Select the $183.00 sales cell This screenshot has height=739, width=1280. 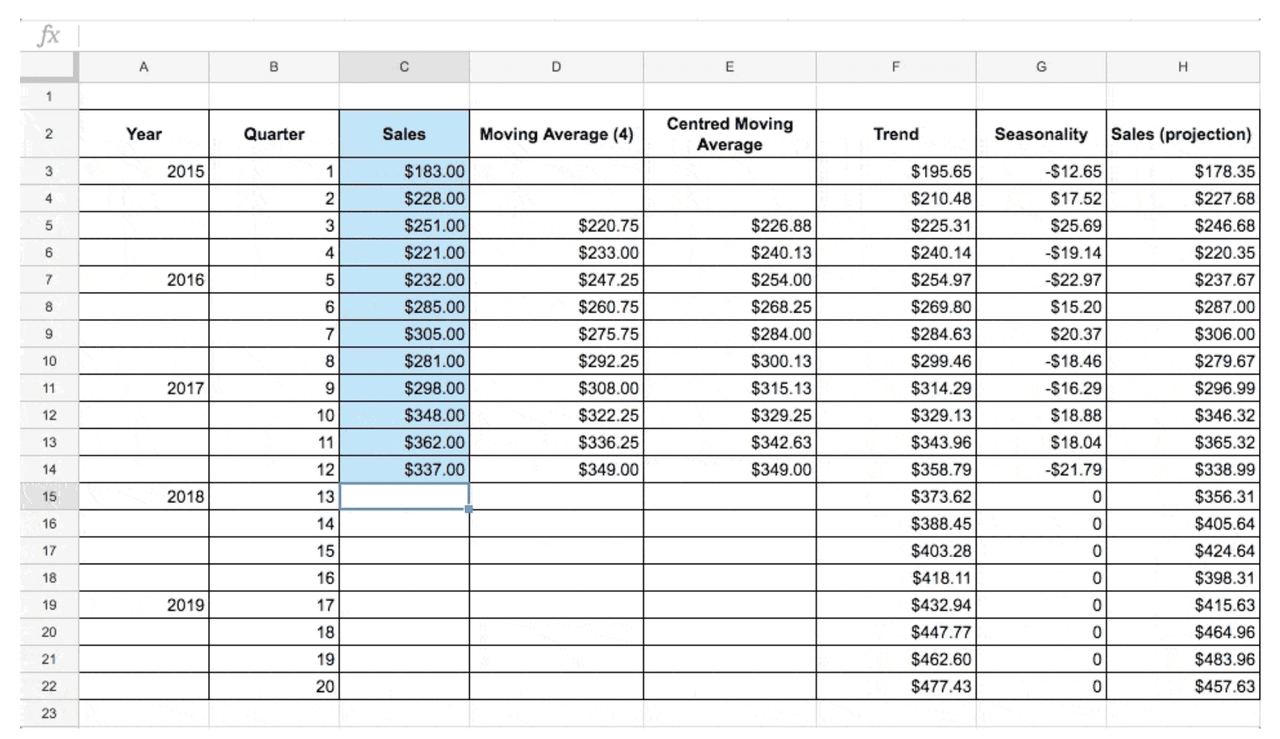pyautogui.click(x=404, y=172)
